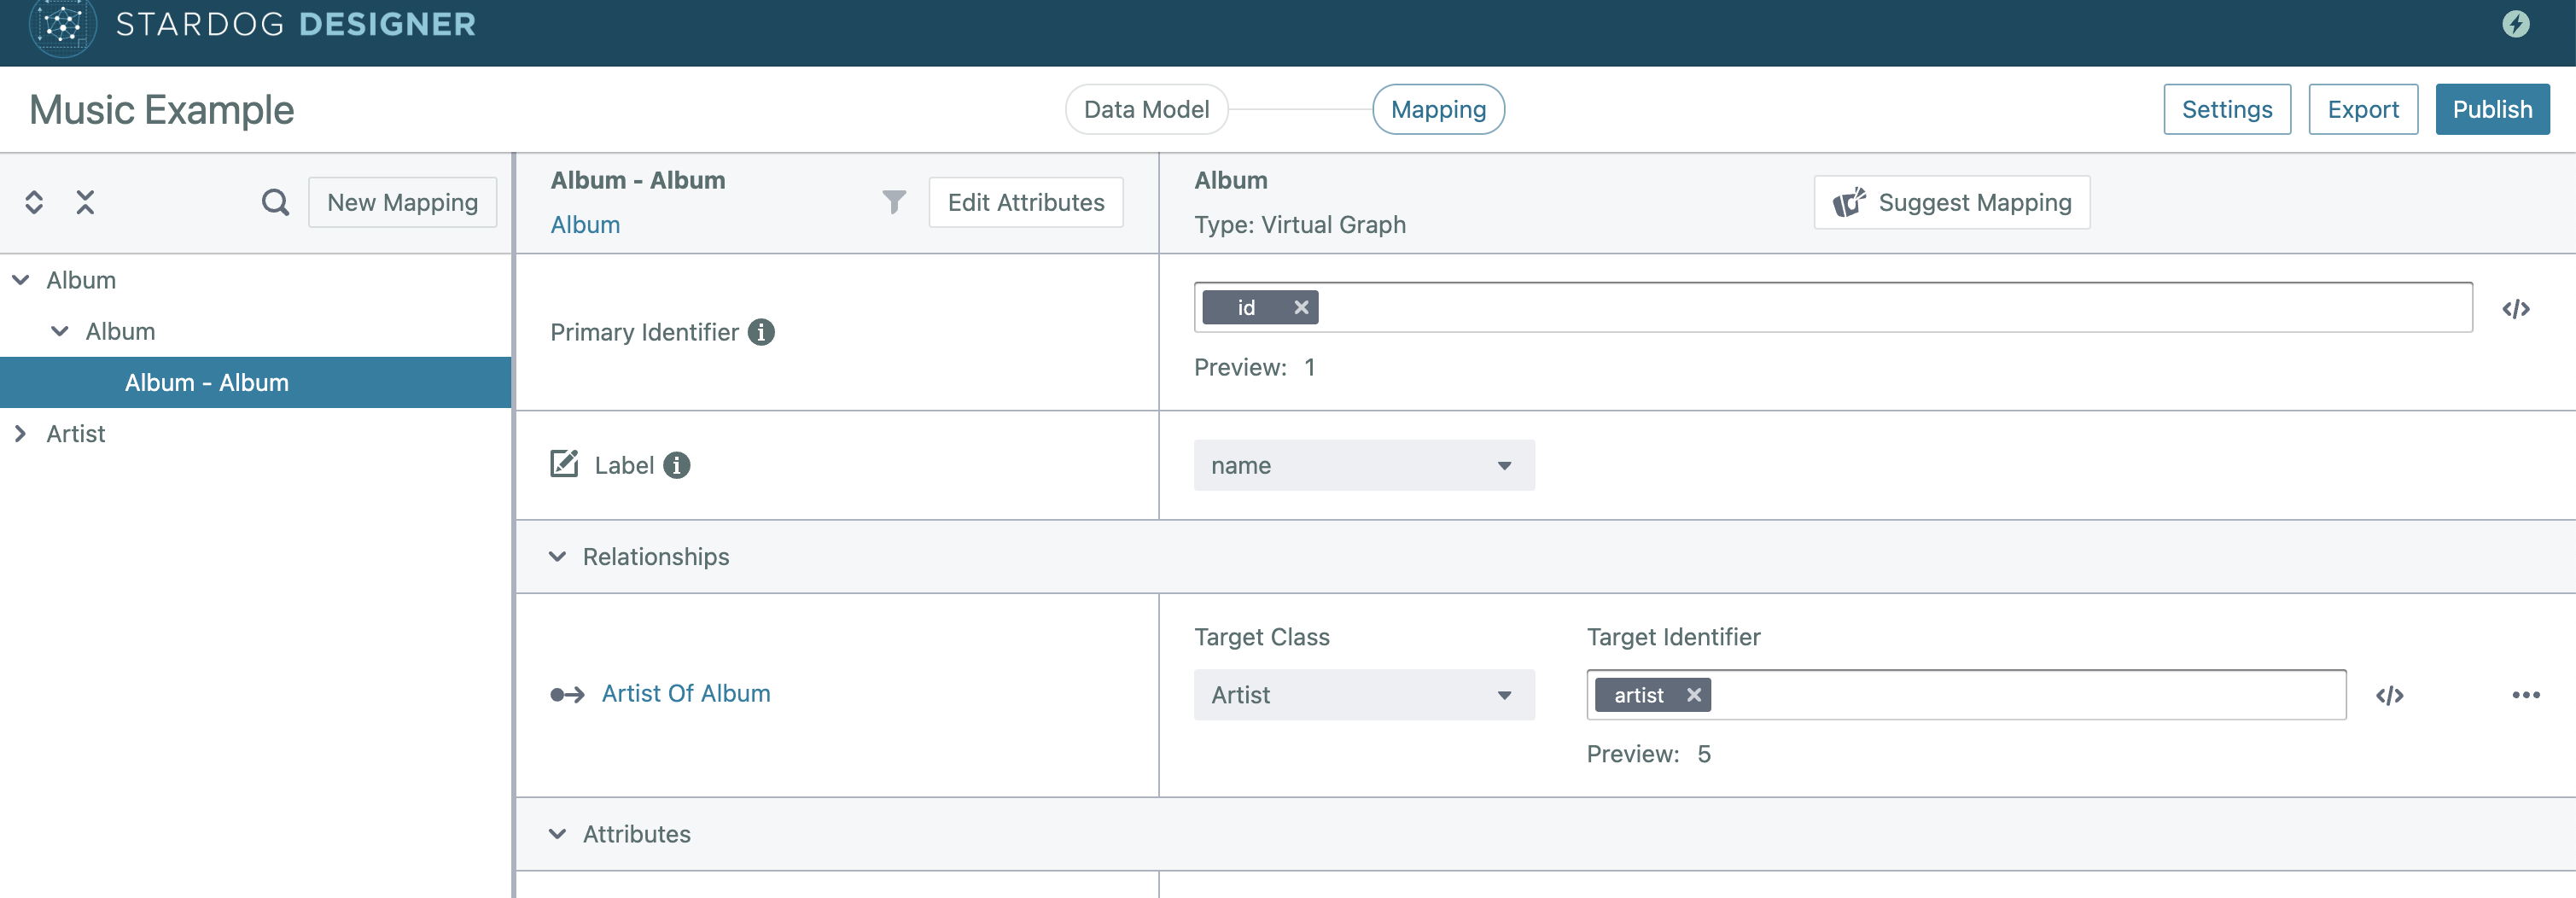Click the lightning bolt icon in header
Image resolution: width=2576 pixels, height=898 pixels.
2515,24
